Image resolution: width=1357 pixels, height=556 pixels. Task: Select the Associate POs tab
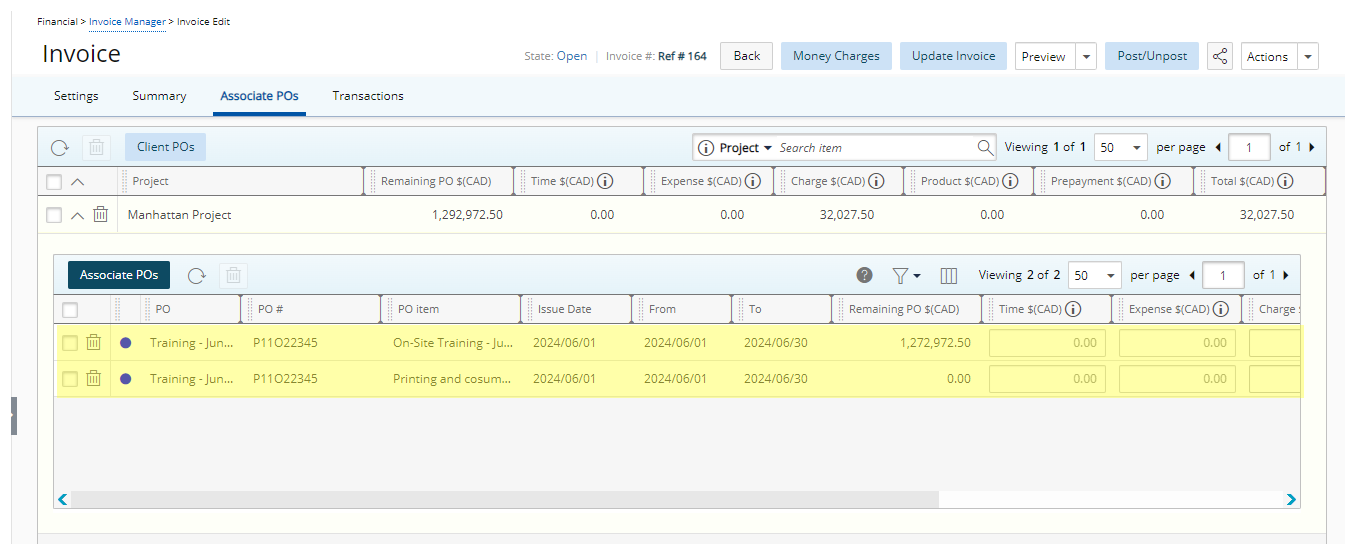pyautogui.click(x=259, y=96)
